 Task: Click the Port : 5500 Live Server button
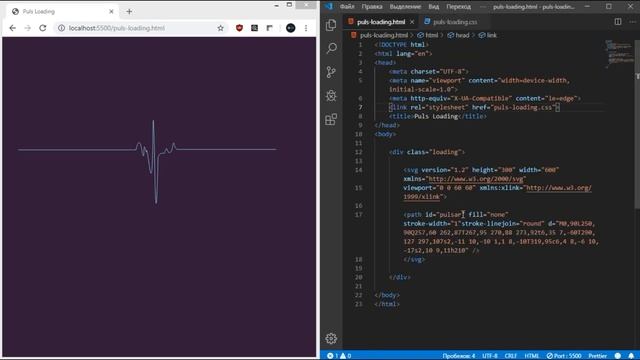pos(564,356)
